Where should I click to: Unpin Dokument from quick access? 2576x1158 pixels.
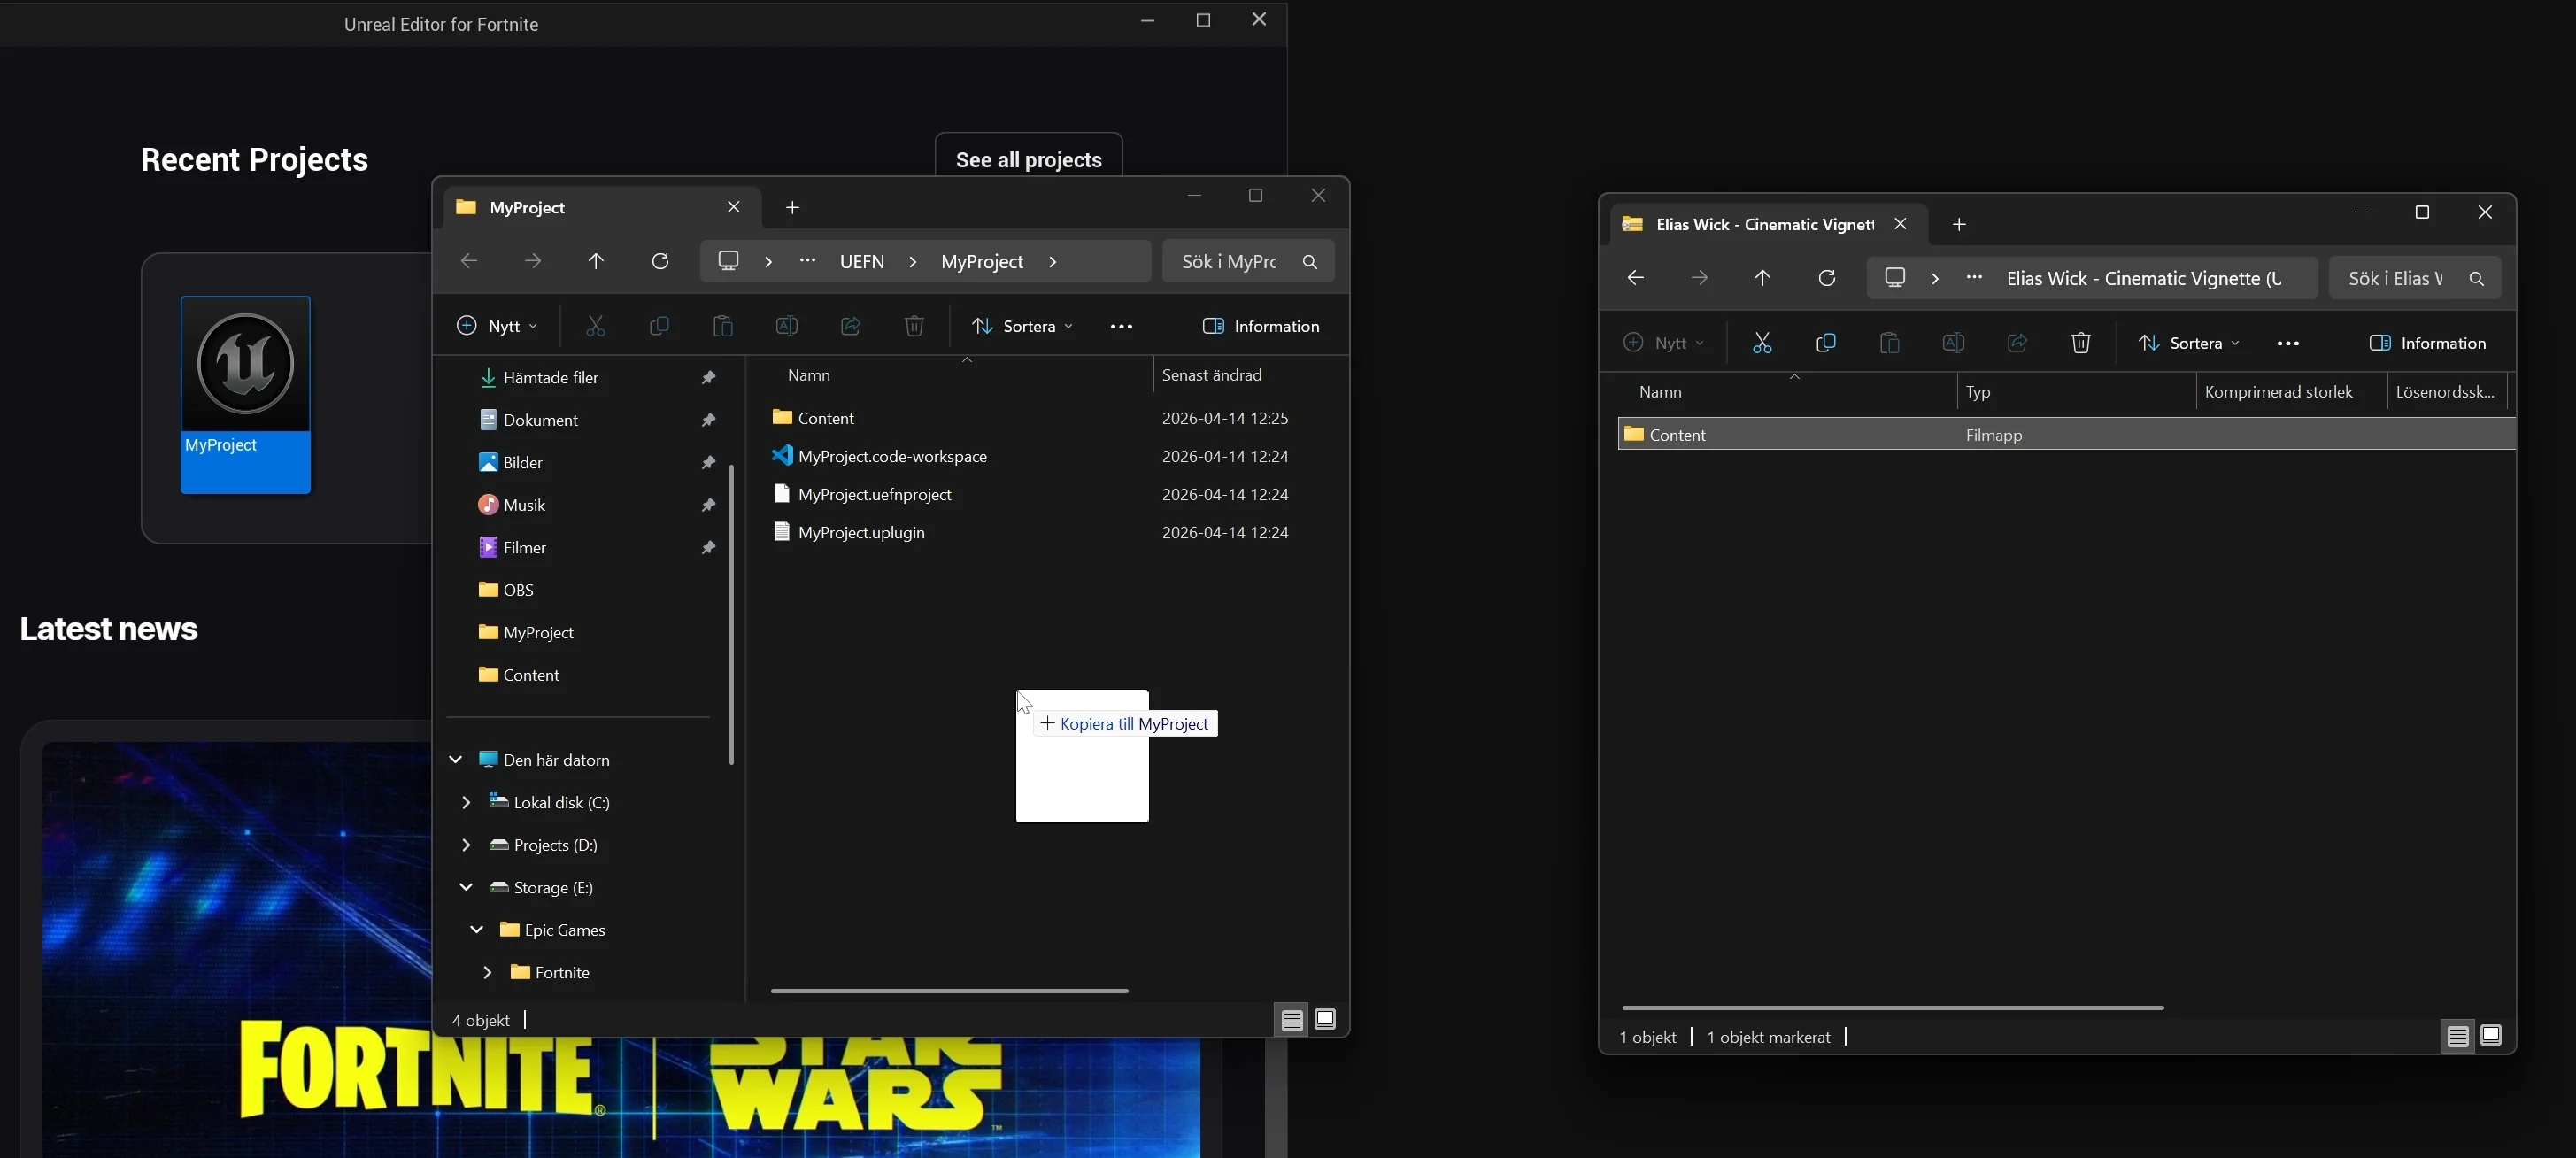click(x=709, y=420)
